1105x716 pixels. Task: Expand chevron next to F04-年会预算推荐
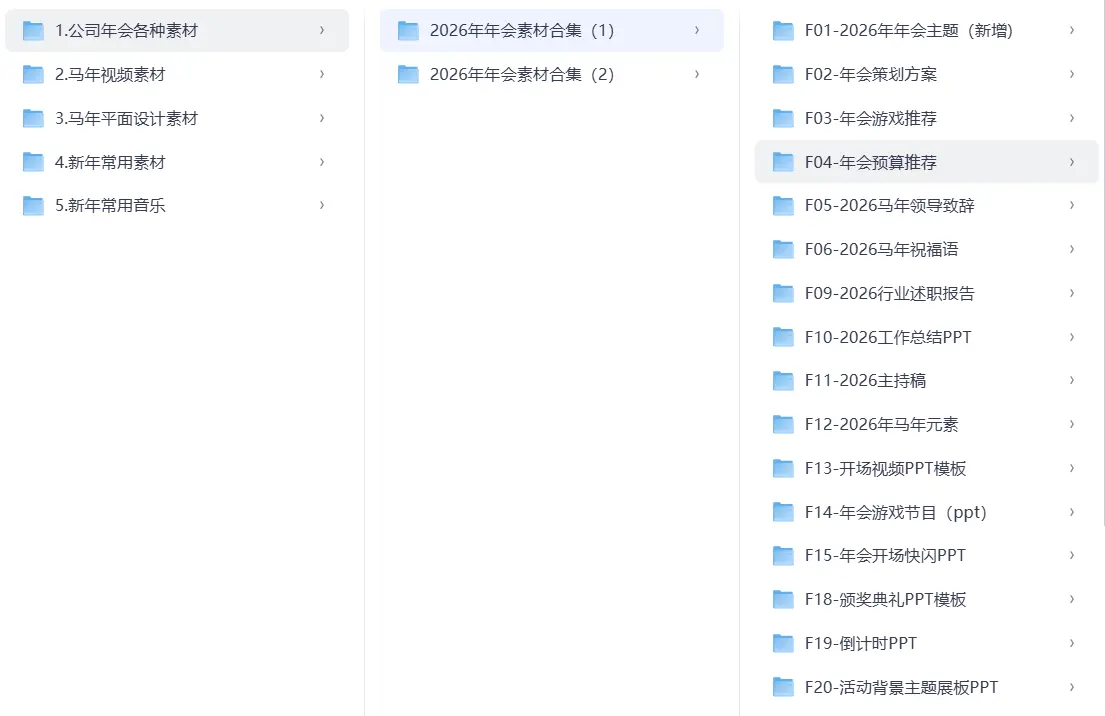(x=1071, y=162)
